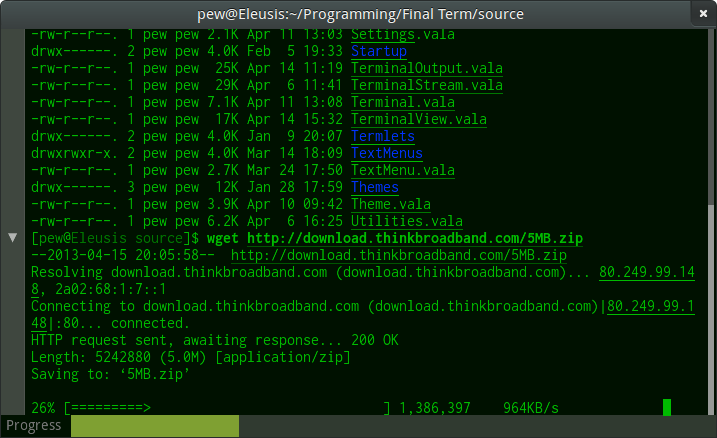Open the Themes directory link

pyautogui.click(x=375, y=187)
